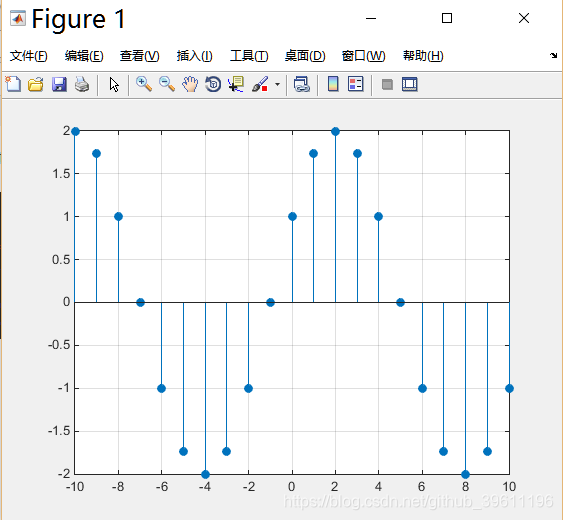Click the Link Plot icon

302,84
